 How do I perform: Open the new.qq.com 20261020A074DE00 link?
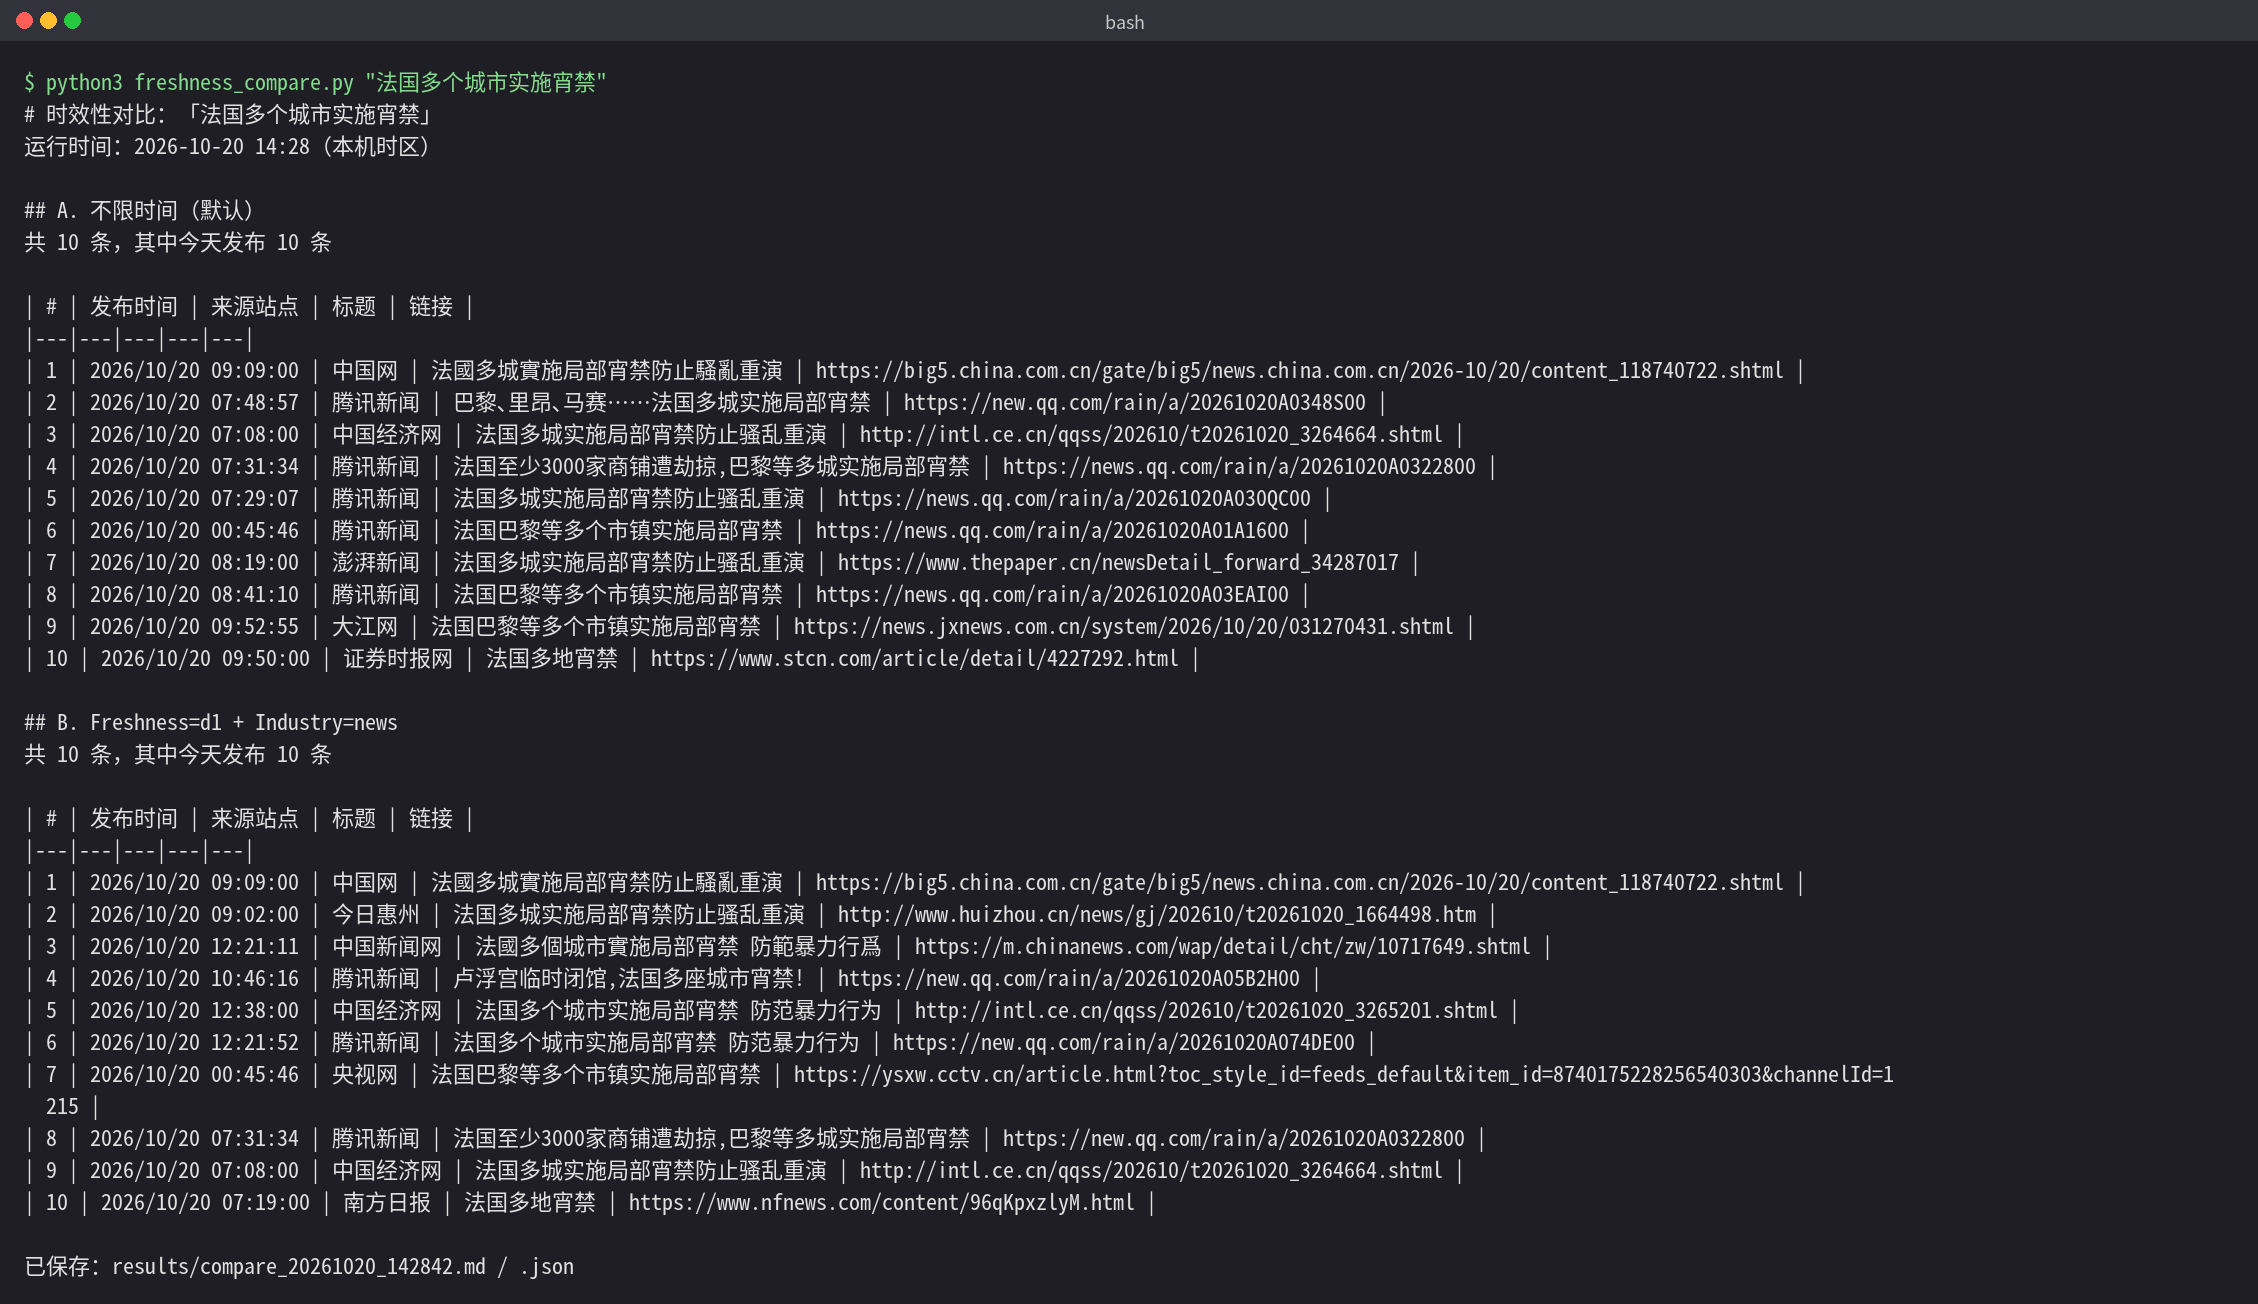(x=1123, y=1043)
